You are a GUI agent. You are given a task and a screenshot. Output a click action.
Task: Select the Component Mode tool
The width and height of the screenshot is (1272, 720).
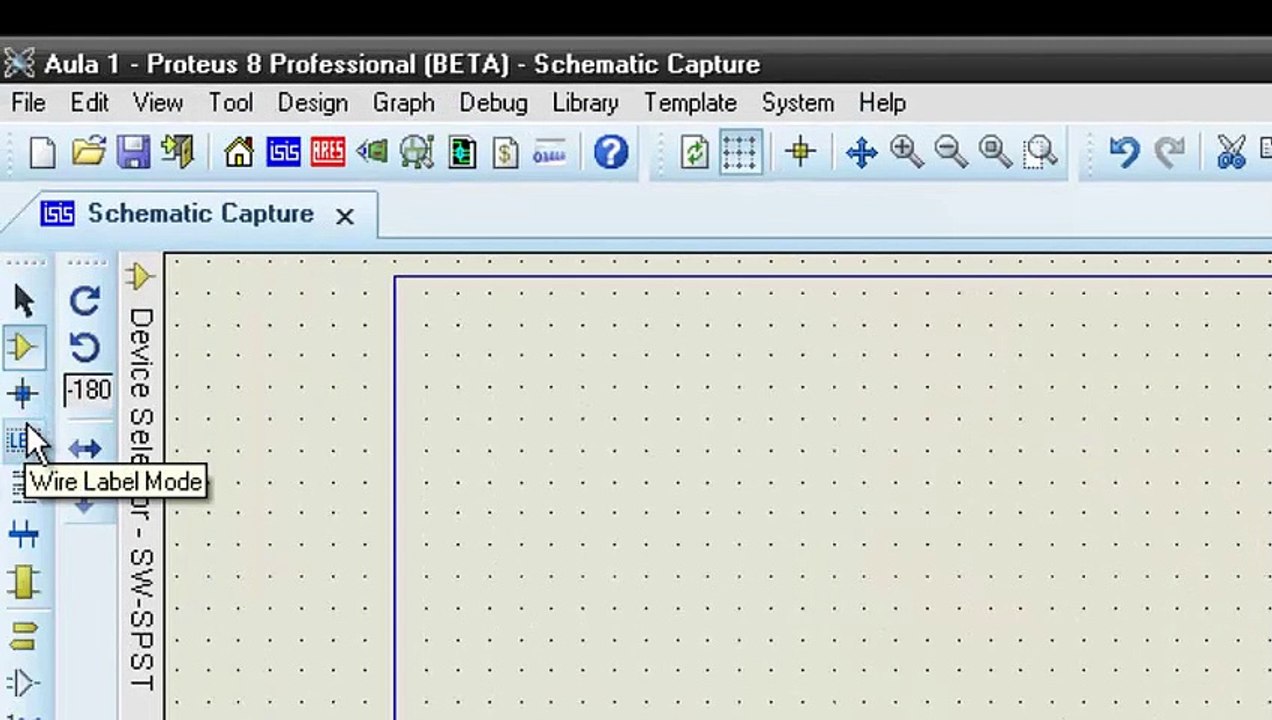(x=24, y=347)
